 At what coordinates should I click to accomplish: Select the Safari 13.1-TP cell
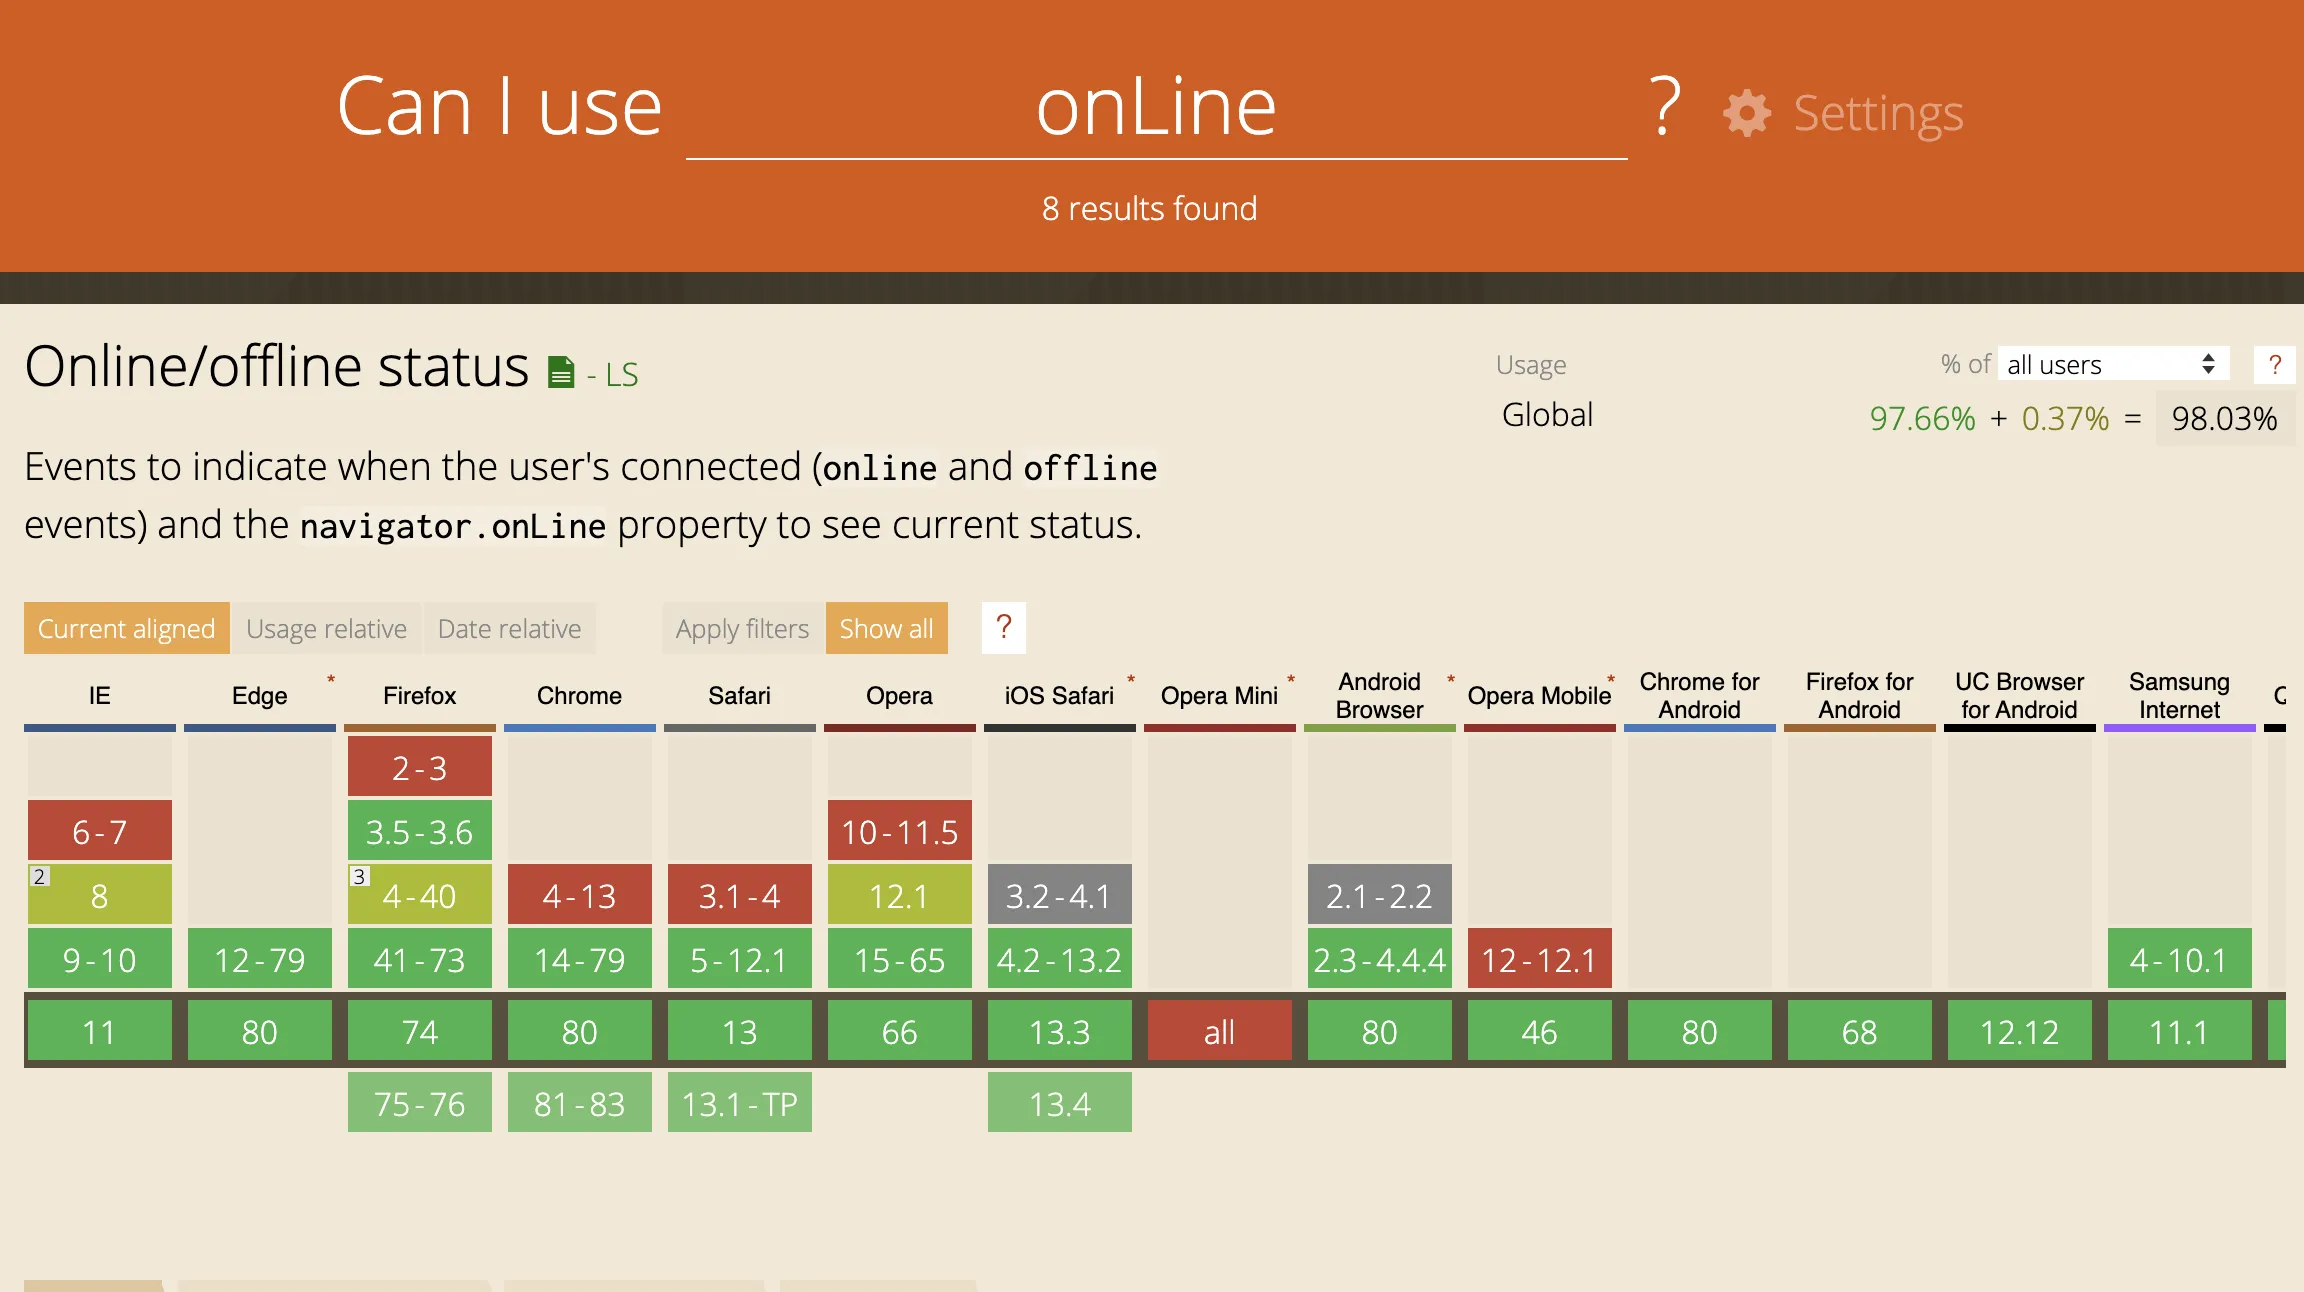click(740, 1102)
